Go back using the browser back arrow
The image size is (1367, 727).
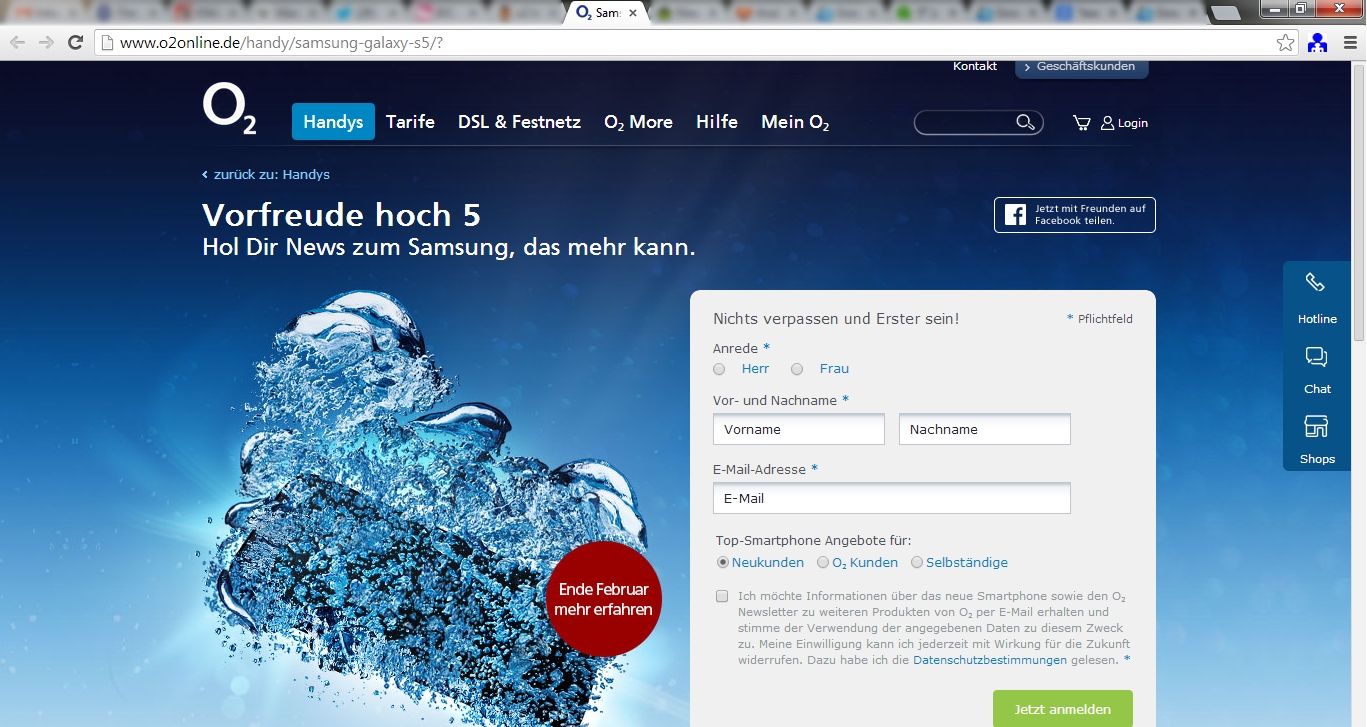(x=17, y=42)
